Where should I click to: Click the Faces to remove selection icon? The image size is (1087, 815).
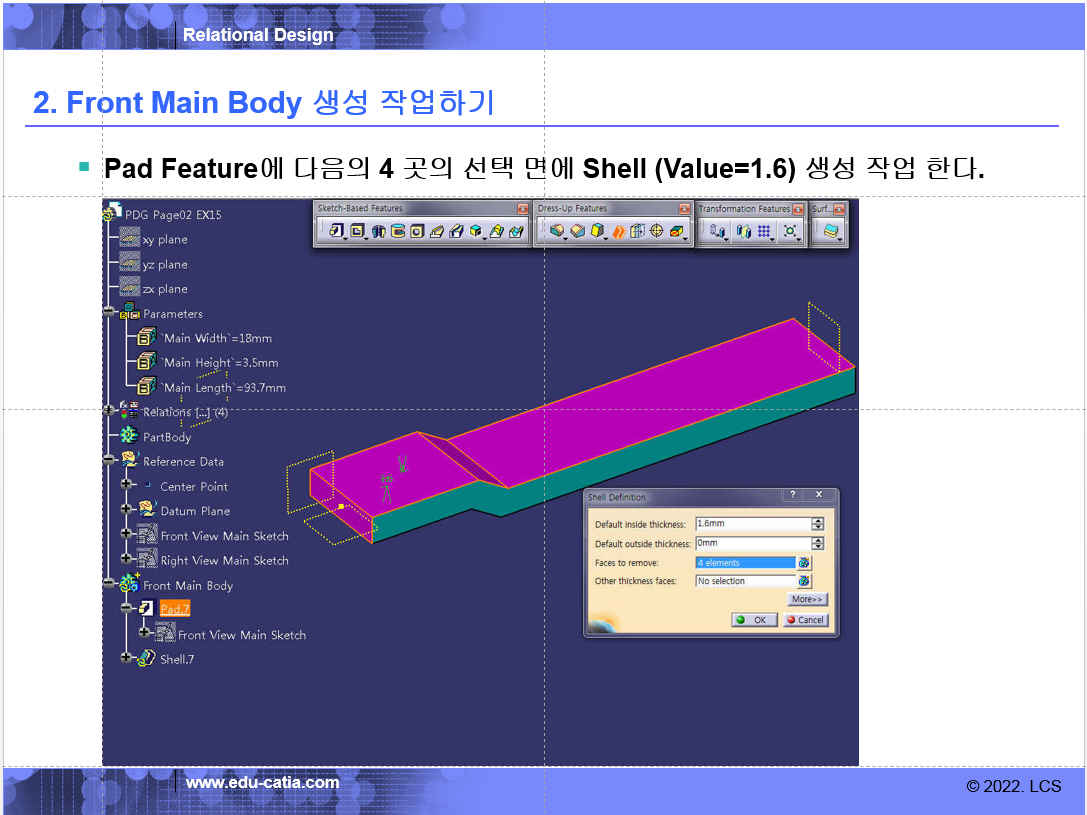point(804,563)
